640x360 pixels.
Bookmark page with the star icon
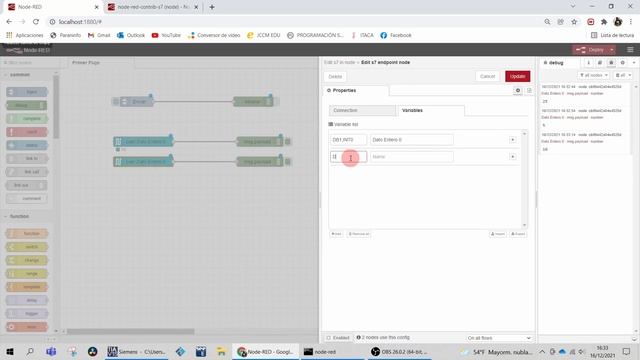point(574,22)
